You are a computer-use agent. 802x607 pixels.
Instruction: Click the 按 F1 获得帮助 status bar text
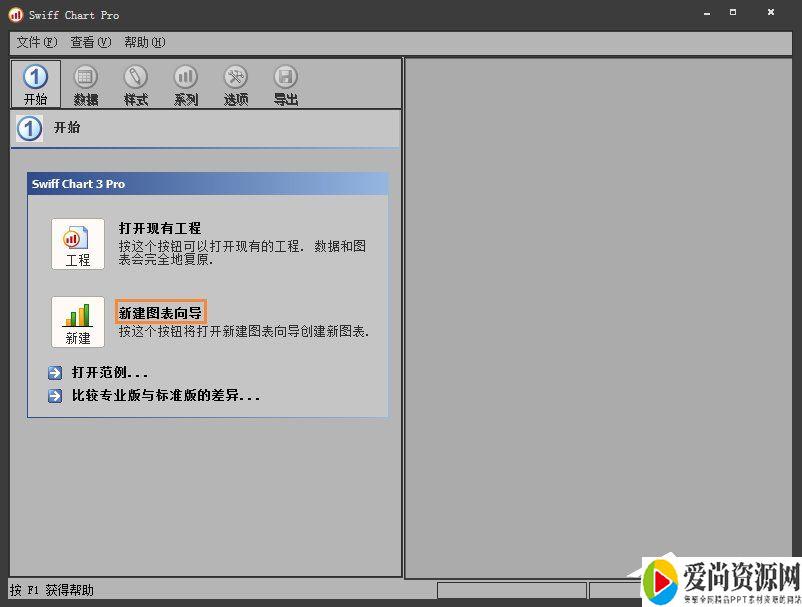tap(47, 591)
